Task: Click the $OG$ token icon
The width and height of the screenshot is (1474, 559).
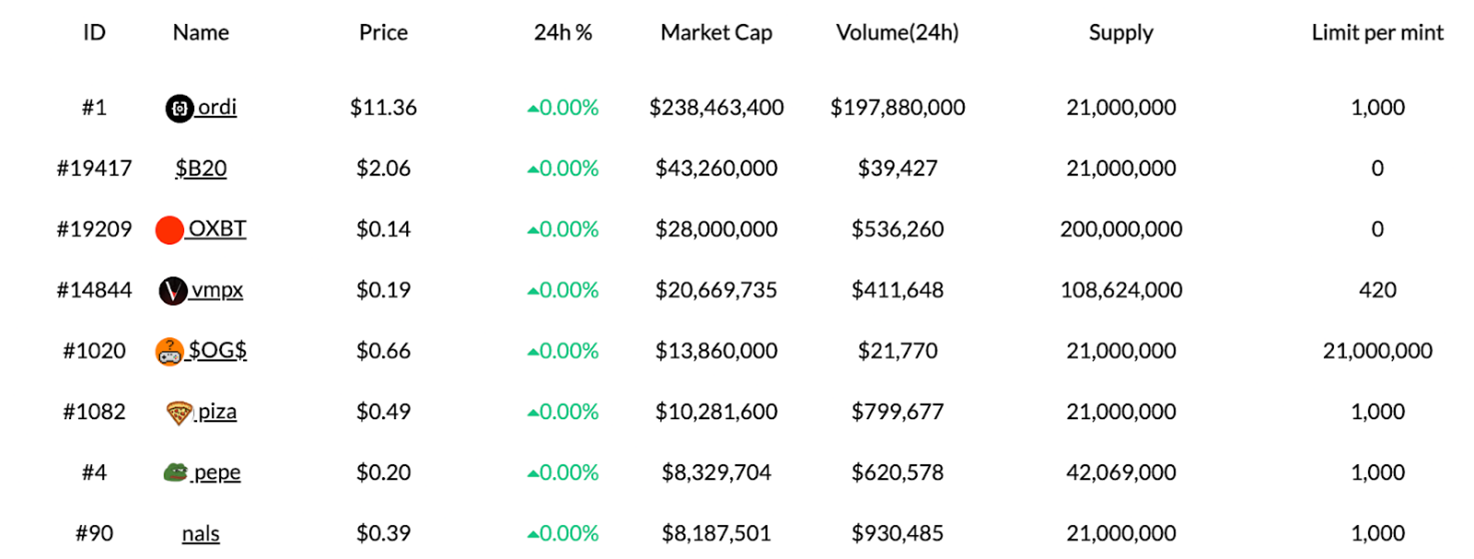Action: [x=169, y=352]
